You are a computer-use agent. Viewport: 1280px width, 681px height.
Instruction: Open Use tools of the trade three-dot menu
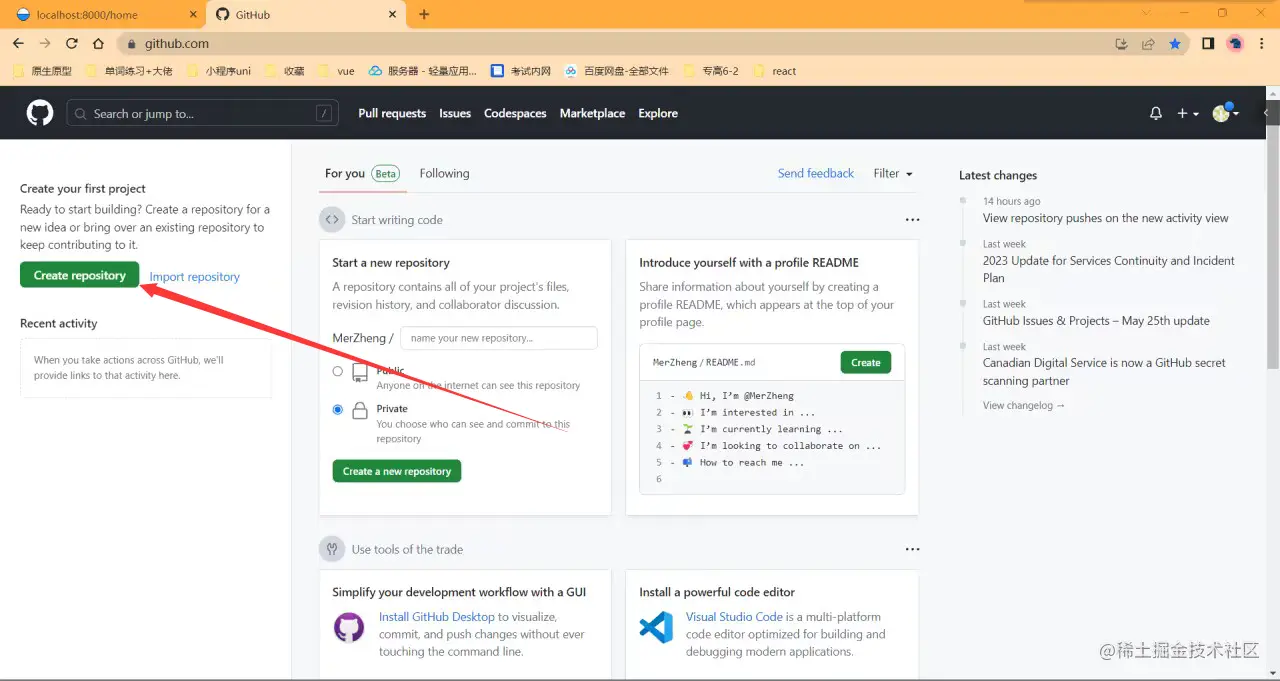point(912,549)
